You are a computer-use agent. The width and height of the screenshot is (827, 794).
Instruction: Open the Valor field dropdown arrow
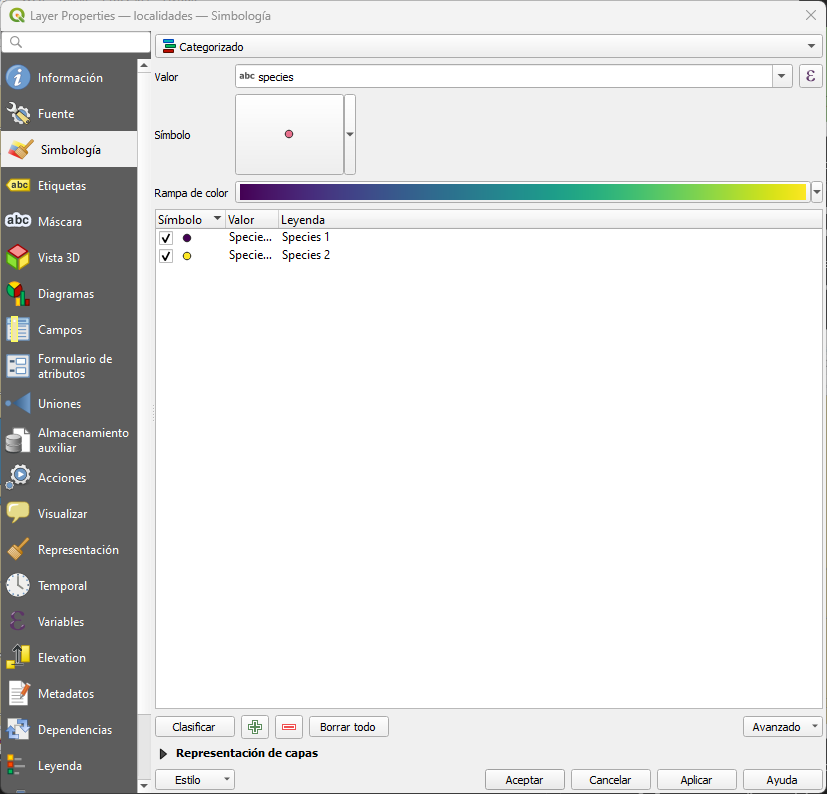pyautogui.click(x=782, y=76)
